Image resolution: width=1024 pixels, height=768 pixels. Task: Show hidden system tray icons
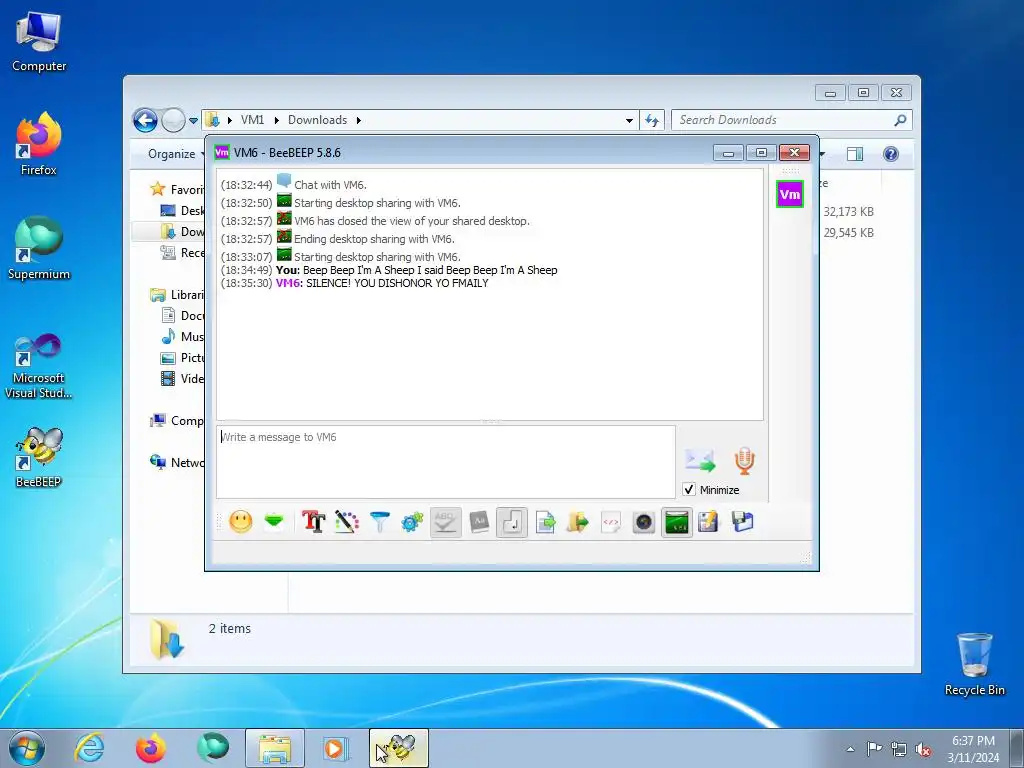(850, 749)
